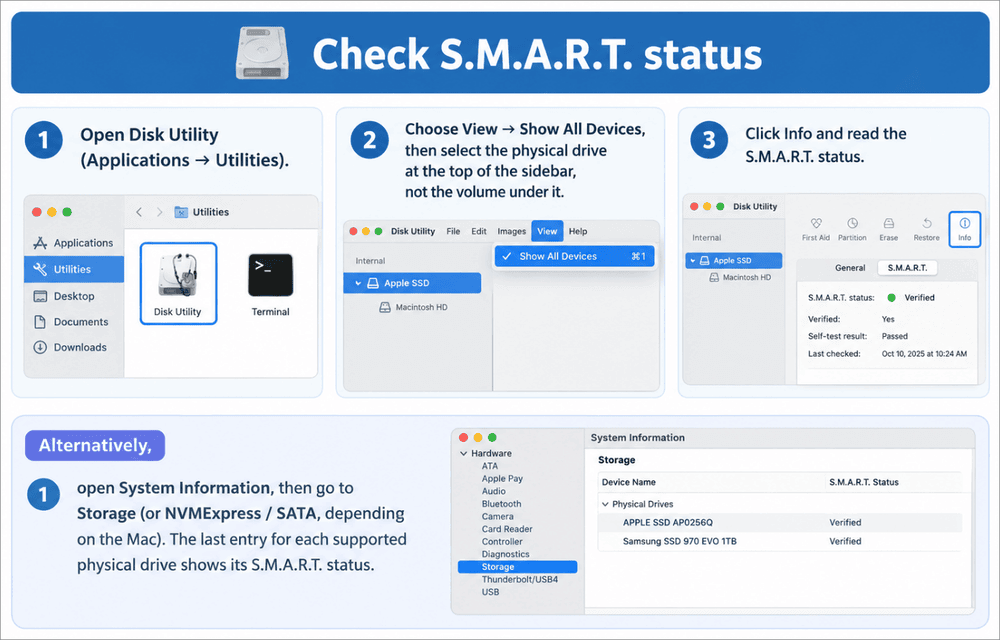The width and height of the screenshot is (1000, 640).
Task: Click the green Verified status indicator
Action: point(892,298)
